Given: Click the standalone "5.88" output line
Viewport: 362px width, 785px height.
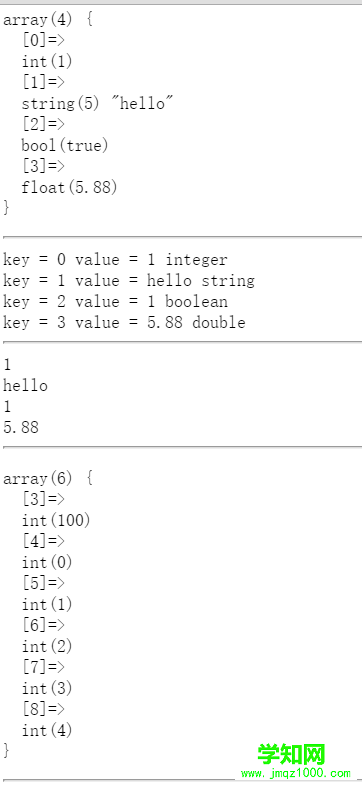Looking at the screenshot, I should [21, 427].
